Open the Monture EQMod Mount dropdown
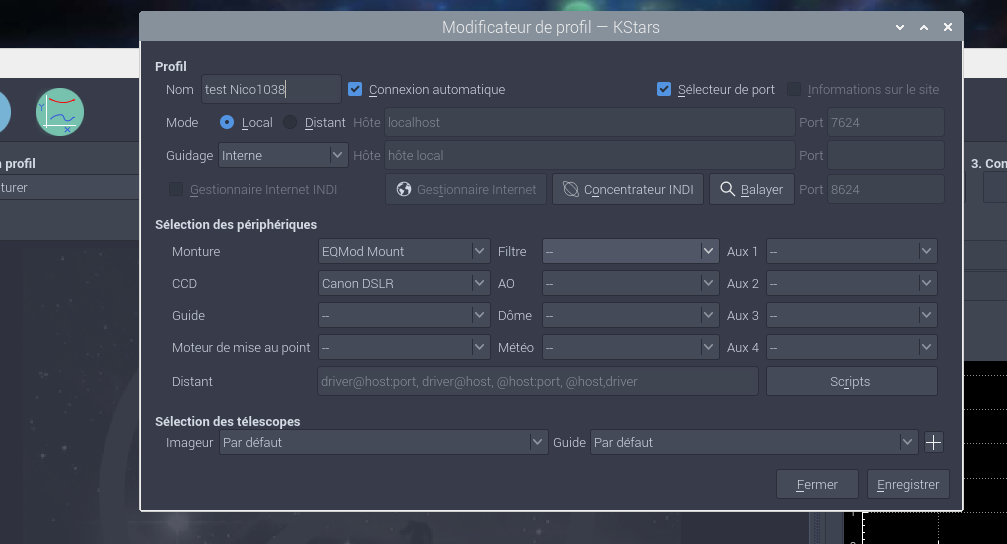The height and width of the screenshot is (544, 1007). click(403, 251)
